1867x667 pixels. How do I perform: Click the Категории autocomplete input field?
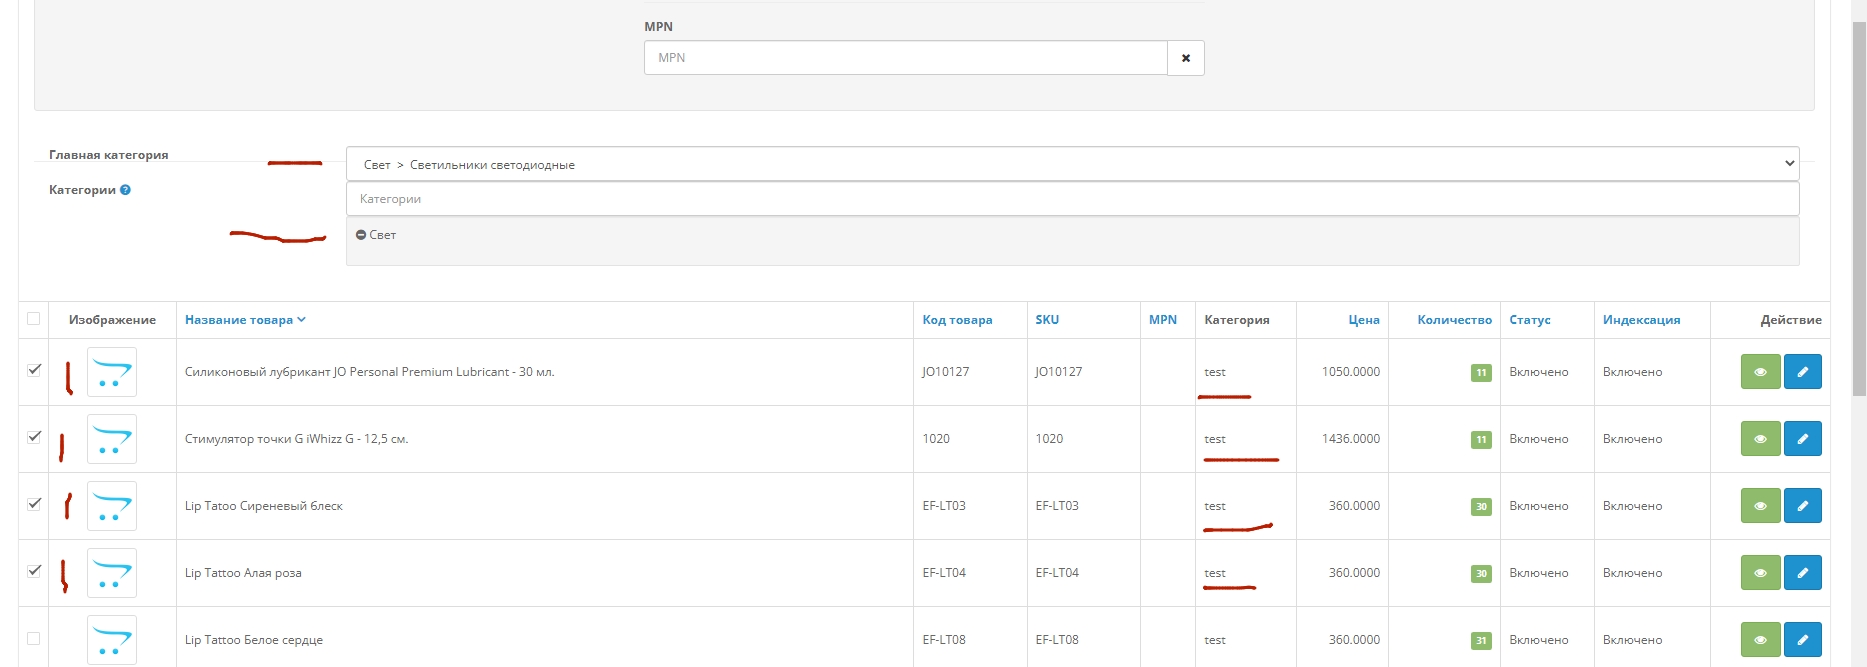pos(1071,199)
